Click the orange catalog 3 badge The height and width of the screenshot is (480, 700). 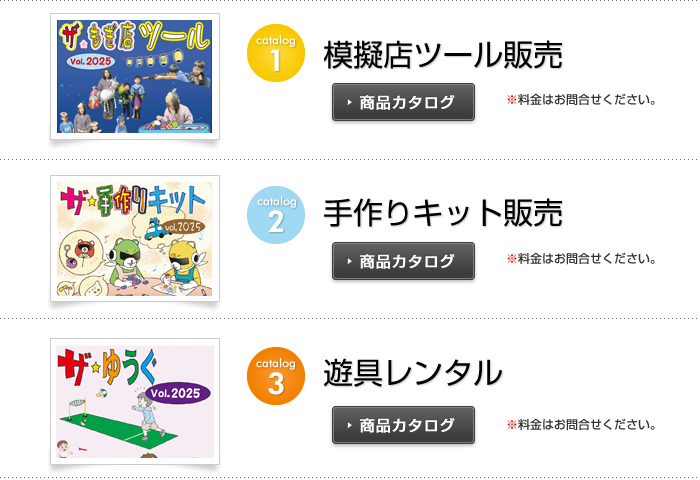(275, 376)
